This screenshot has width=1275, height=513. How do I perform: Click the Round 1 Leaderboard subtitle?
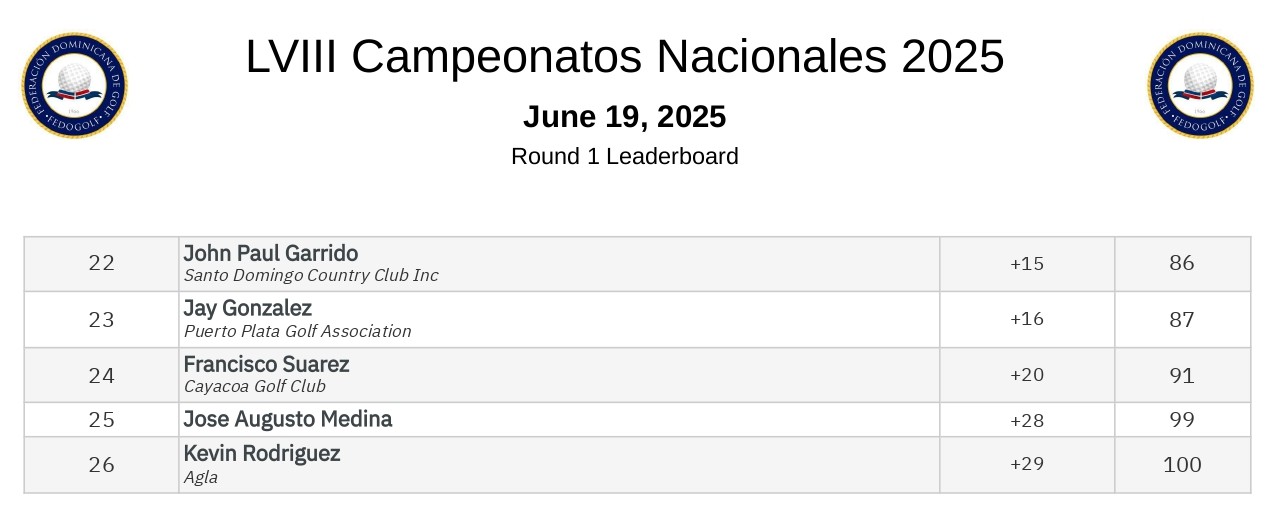point(624,157)
